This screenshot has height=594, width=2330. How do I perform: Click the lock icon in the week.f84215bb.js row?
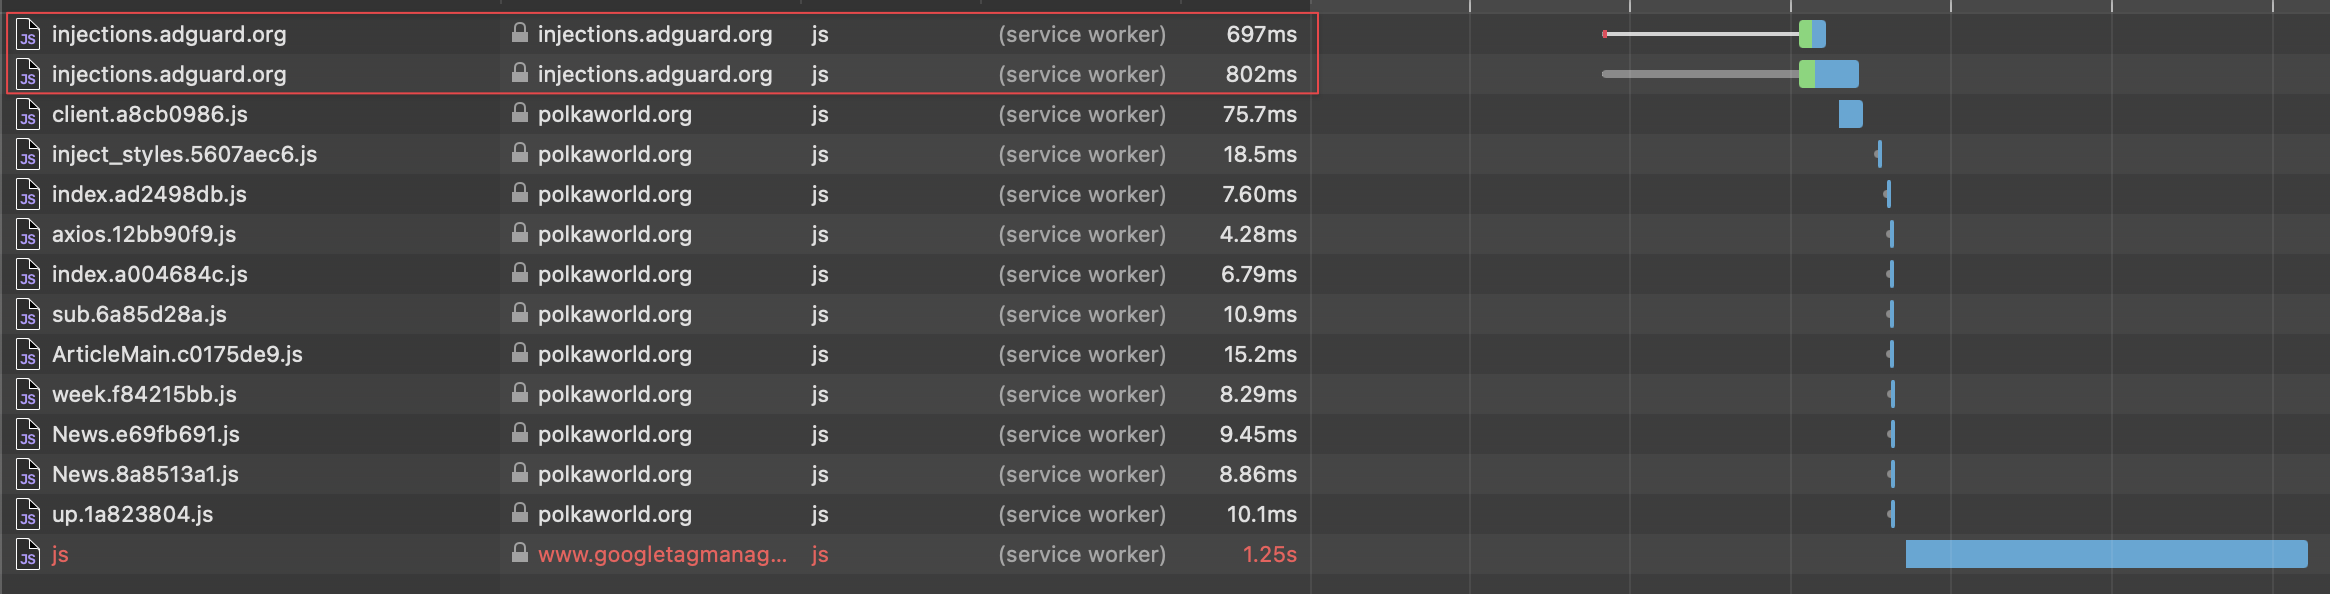tap(520, 393)
